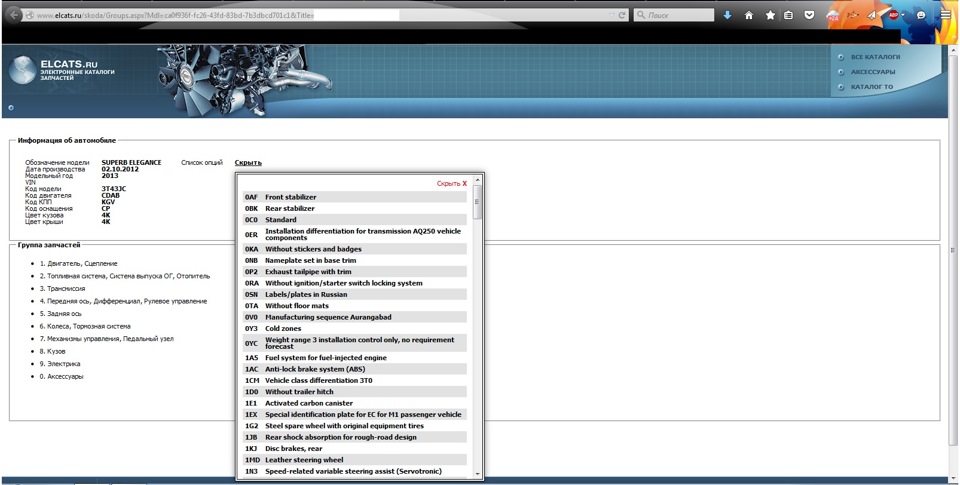960x485 pixels.
Task: Select row 0NB Nameplate set in base trim
Action: pos(354,261)
